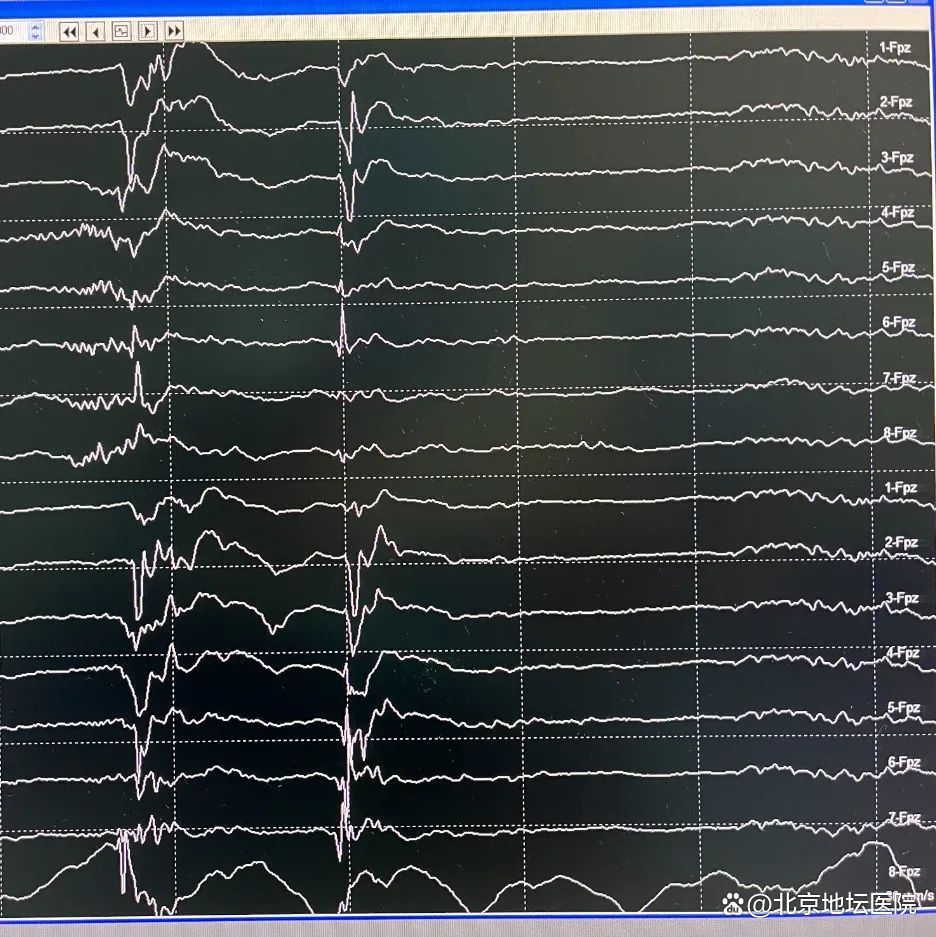Viewport: 936px width, 937px height.
Task: Click the waveform display icon in toolbar
Action: pos(122,32)
